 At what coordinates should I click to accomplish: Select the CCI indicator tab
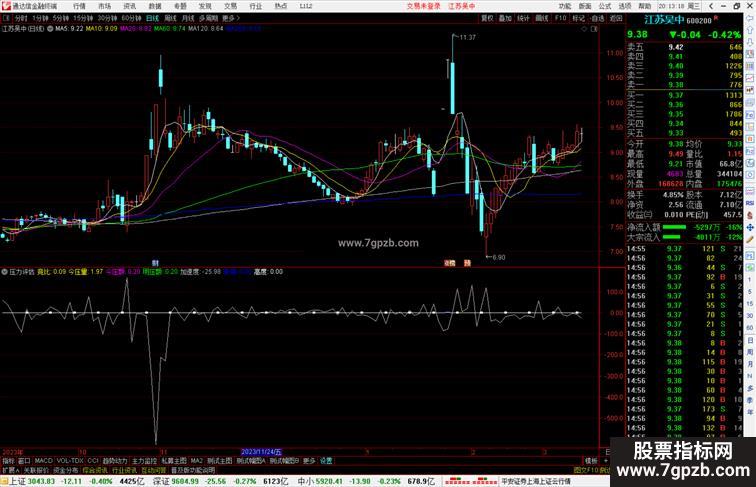(x=93, y=461)
